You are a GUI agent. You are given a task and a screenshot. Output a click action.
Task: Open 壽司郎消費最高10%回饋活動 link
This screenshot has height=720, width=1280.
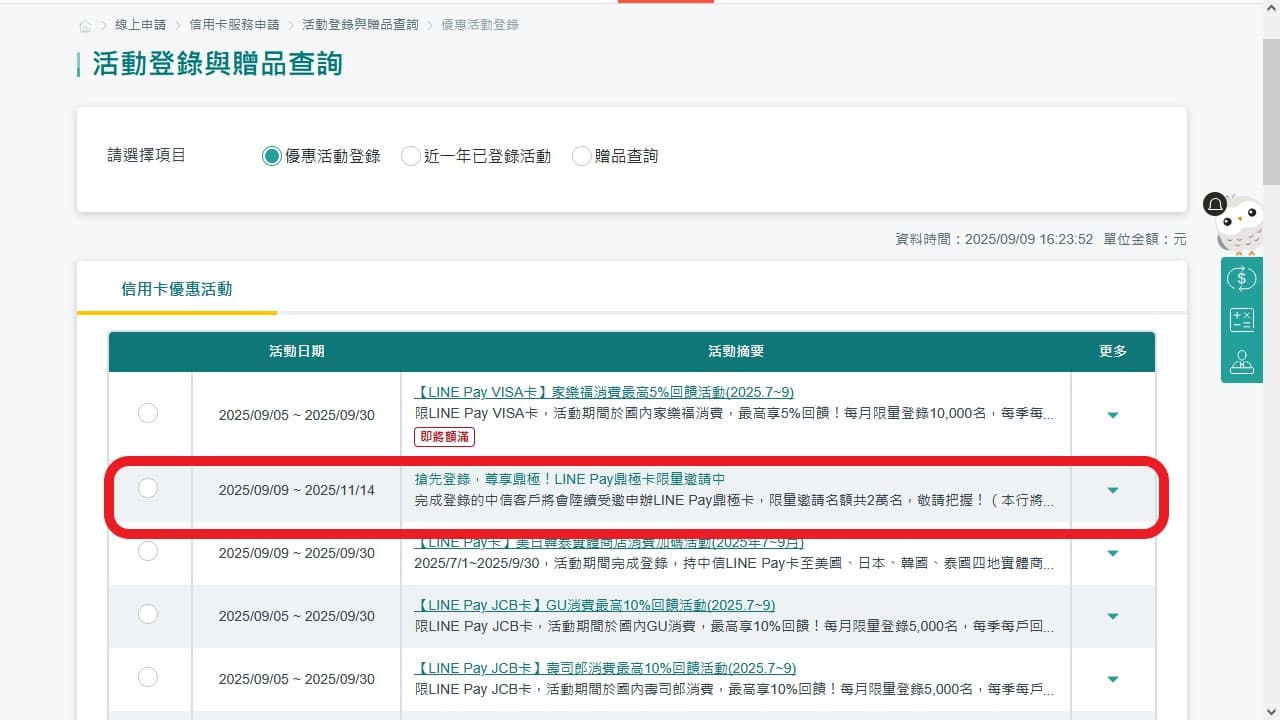pyautogui.click(x=605, y=668)
